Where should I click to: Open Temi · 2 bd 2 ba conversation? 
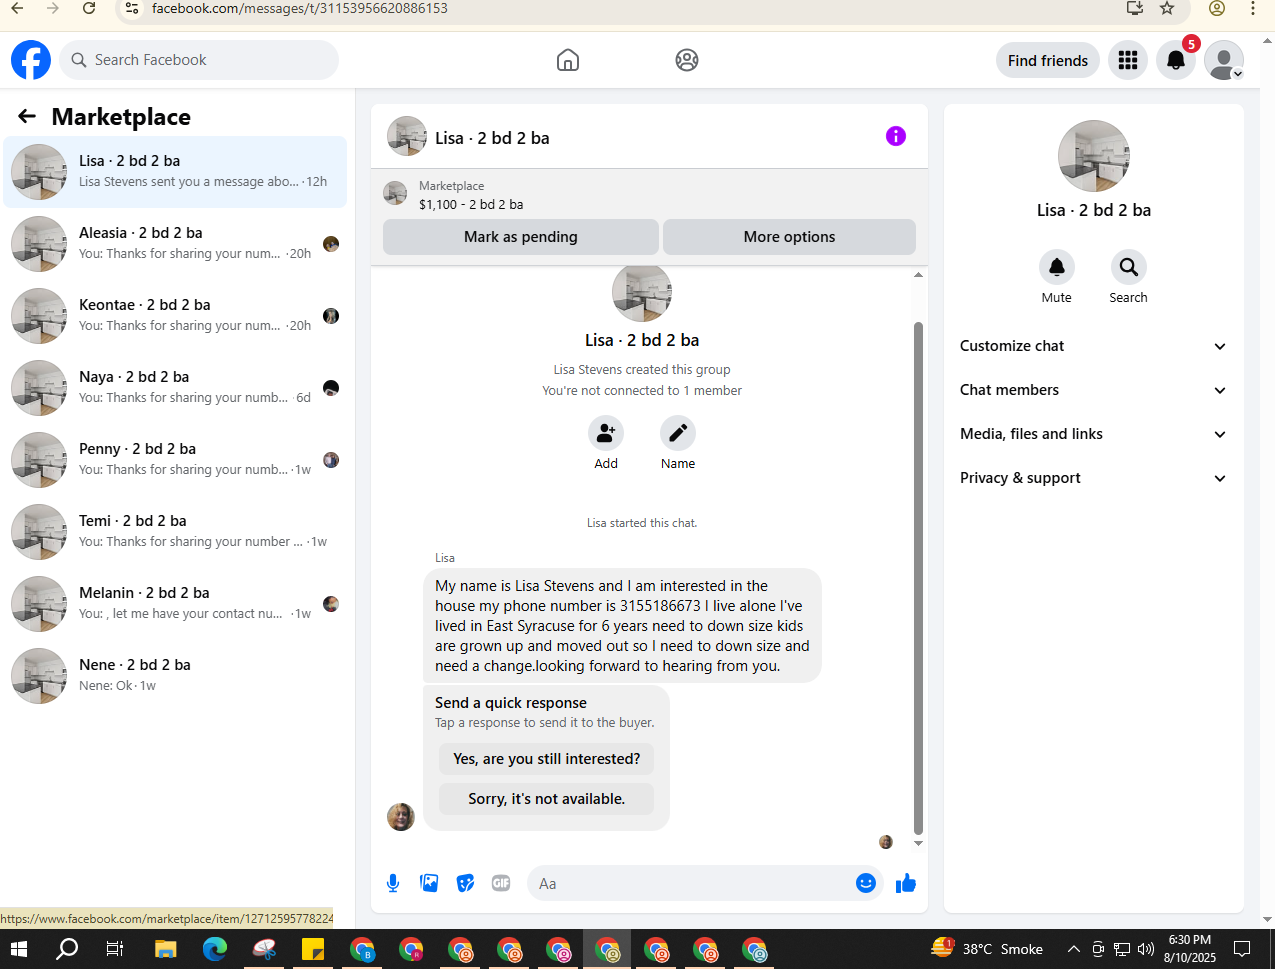pos(175,532)
